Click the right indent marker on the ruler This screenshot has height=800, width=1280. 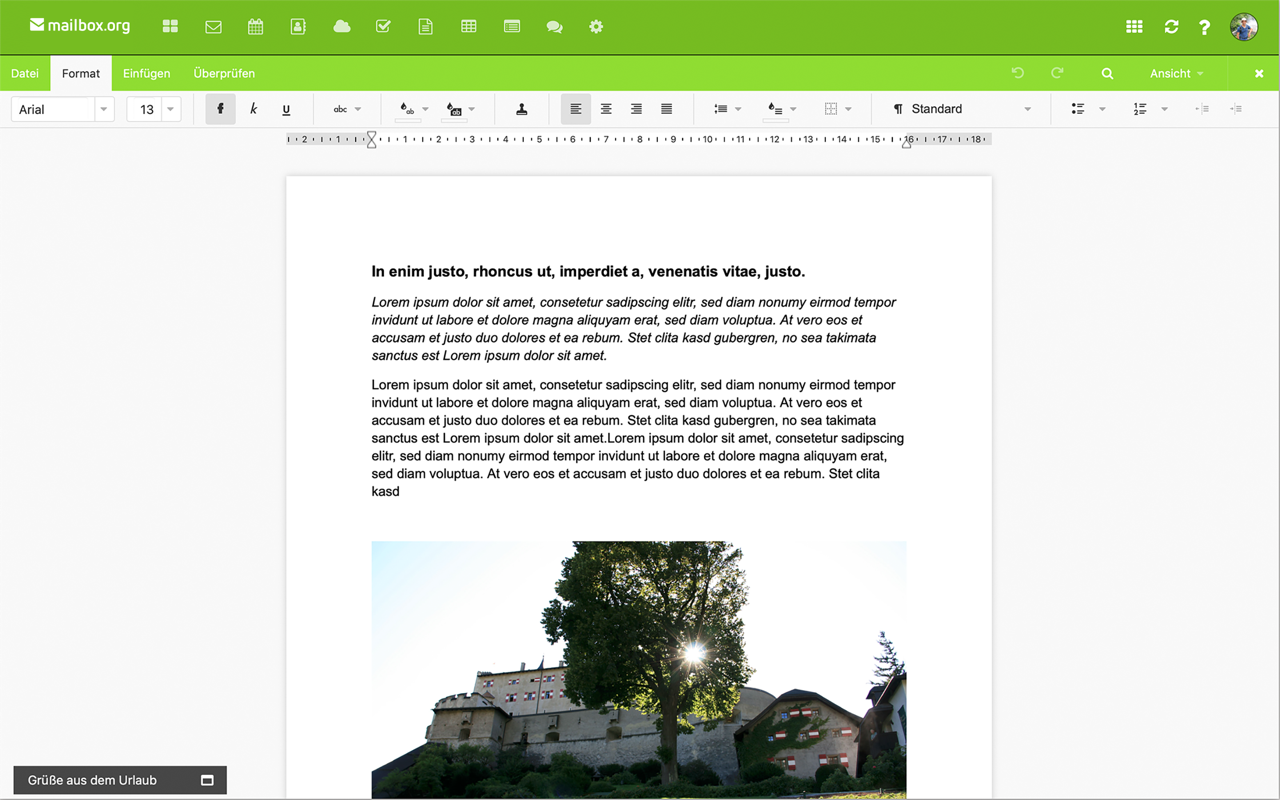click(x=907, y=144)
